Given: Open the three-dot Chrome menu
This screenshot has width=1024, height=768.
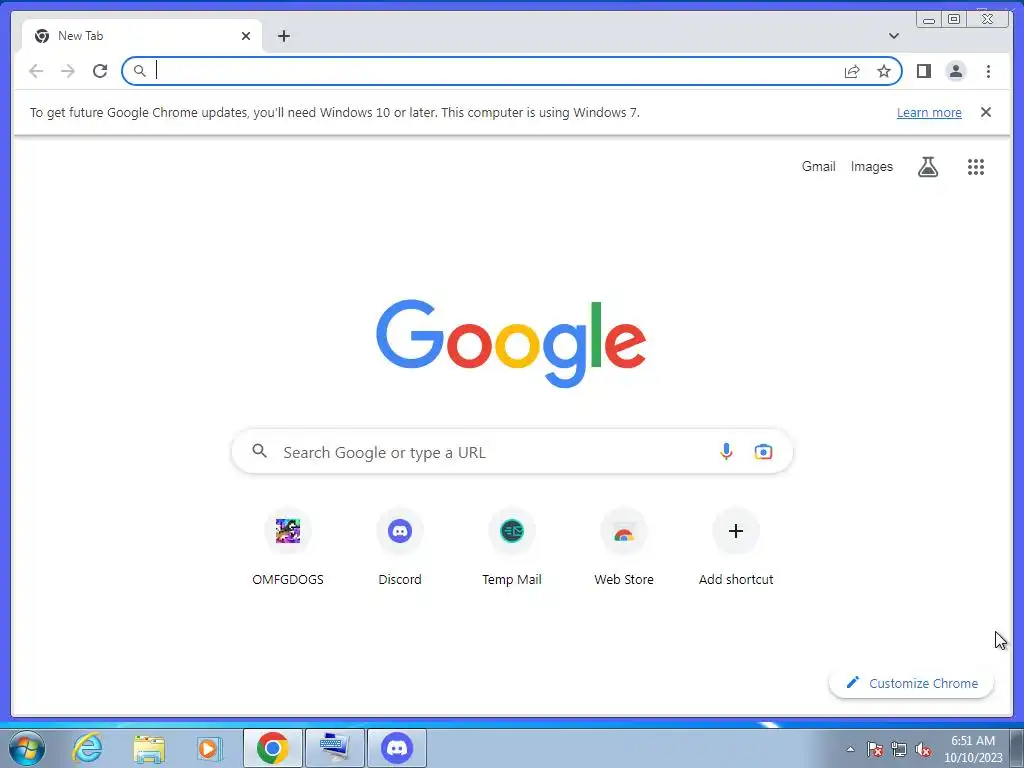Looking at the screenshot, I should point(988,71).
